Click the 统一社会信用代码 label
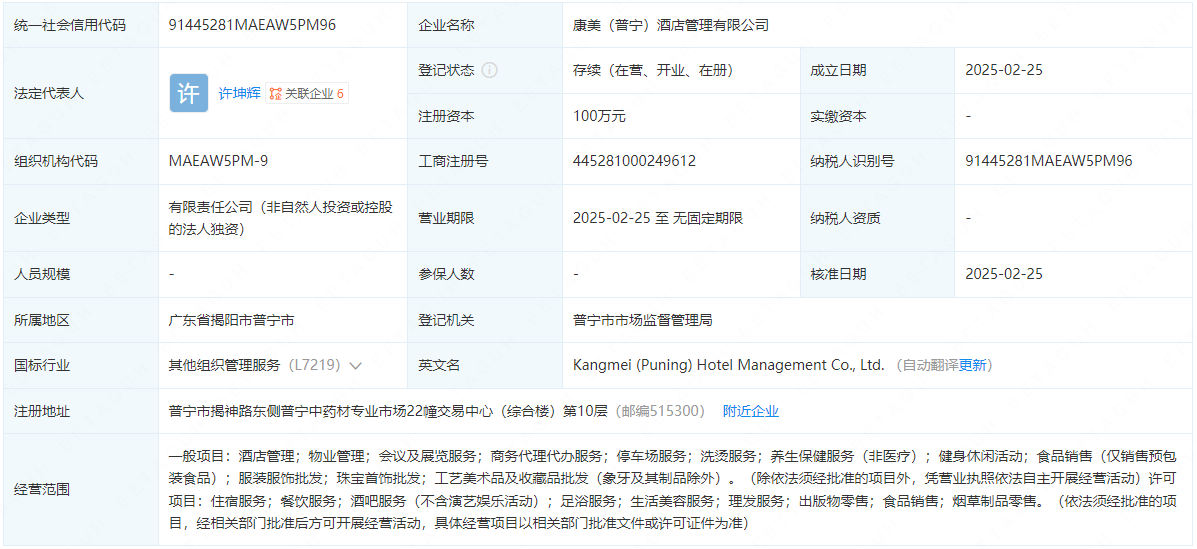The height and width of the screenshot is (549, 1197). pyautogui.click(x=70, y=25)
